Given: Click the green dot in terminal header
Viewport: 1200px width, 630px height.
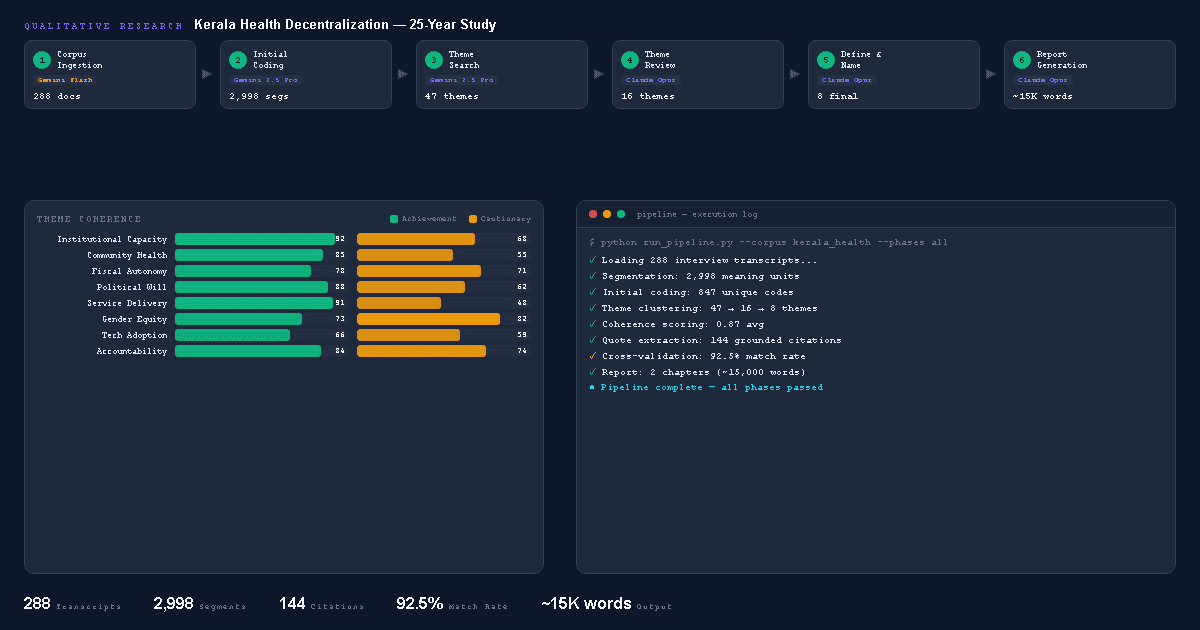Looking at the screenshot, I should 621,214.
